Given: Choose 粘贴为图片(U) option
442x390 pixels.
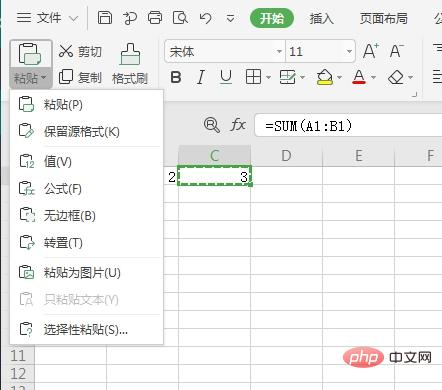Looking at the screenshot, I should click(87, 272).
